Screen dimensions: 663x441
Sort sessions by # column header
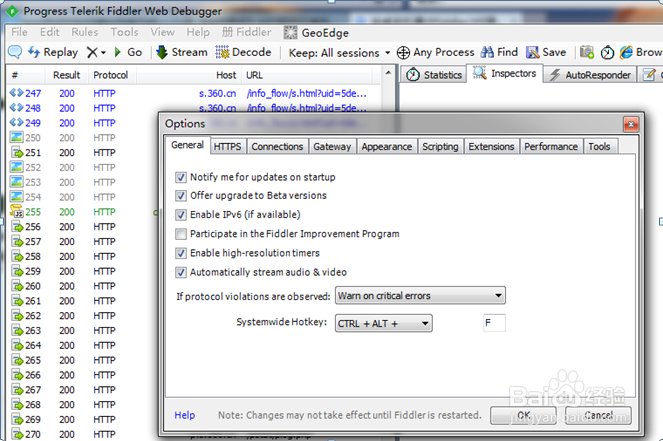25,75
